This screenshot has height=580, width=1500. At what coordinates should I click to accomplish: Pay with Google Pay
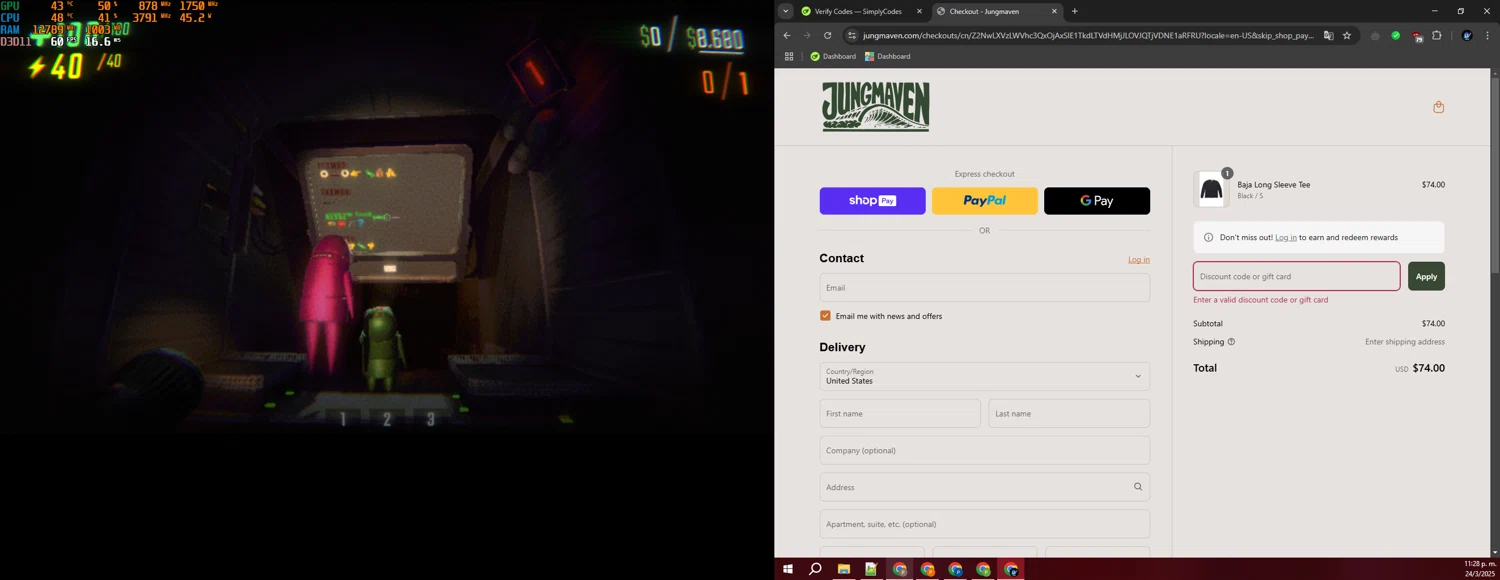pyautogui.click(x=1097, y=200)
